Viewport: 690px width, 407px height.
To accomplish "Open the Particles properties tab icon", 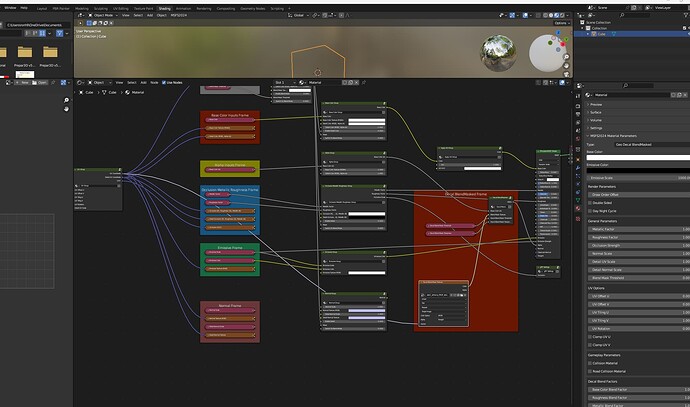I will [x=578, y=176].
